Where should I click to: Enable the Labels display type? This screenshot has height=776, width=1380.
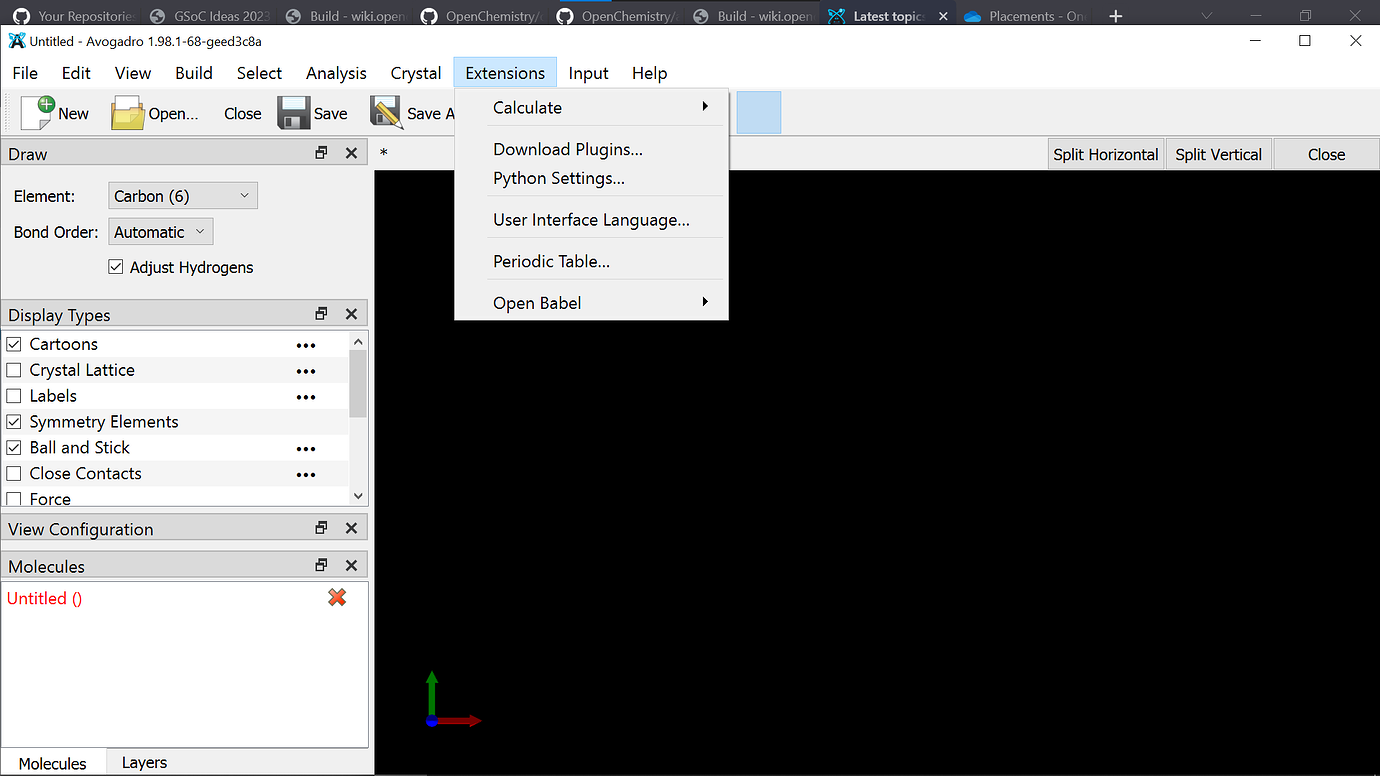(14, 396)
